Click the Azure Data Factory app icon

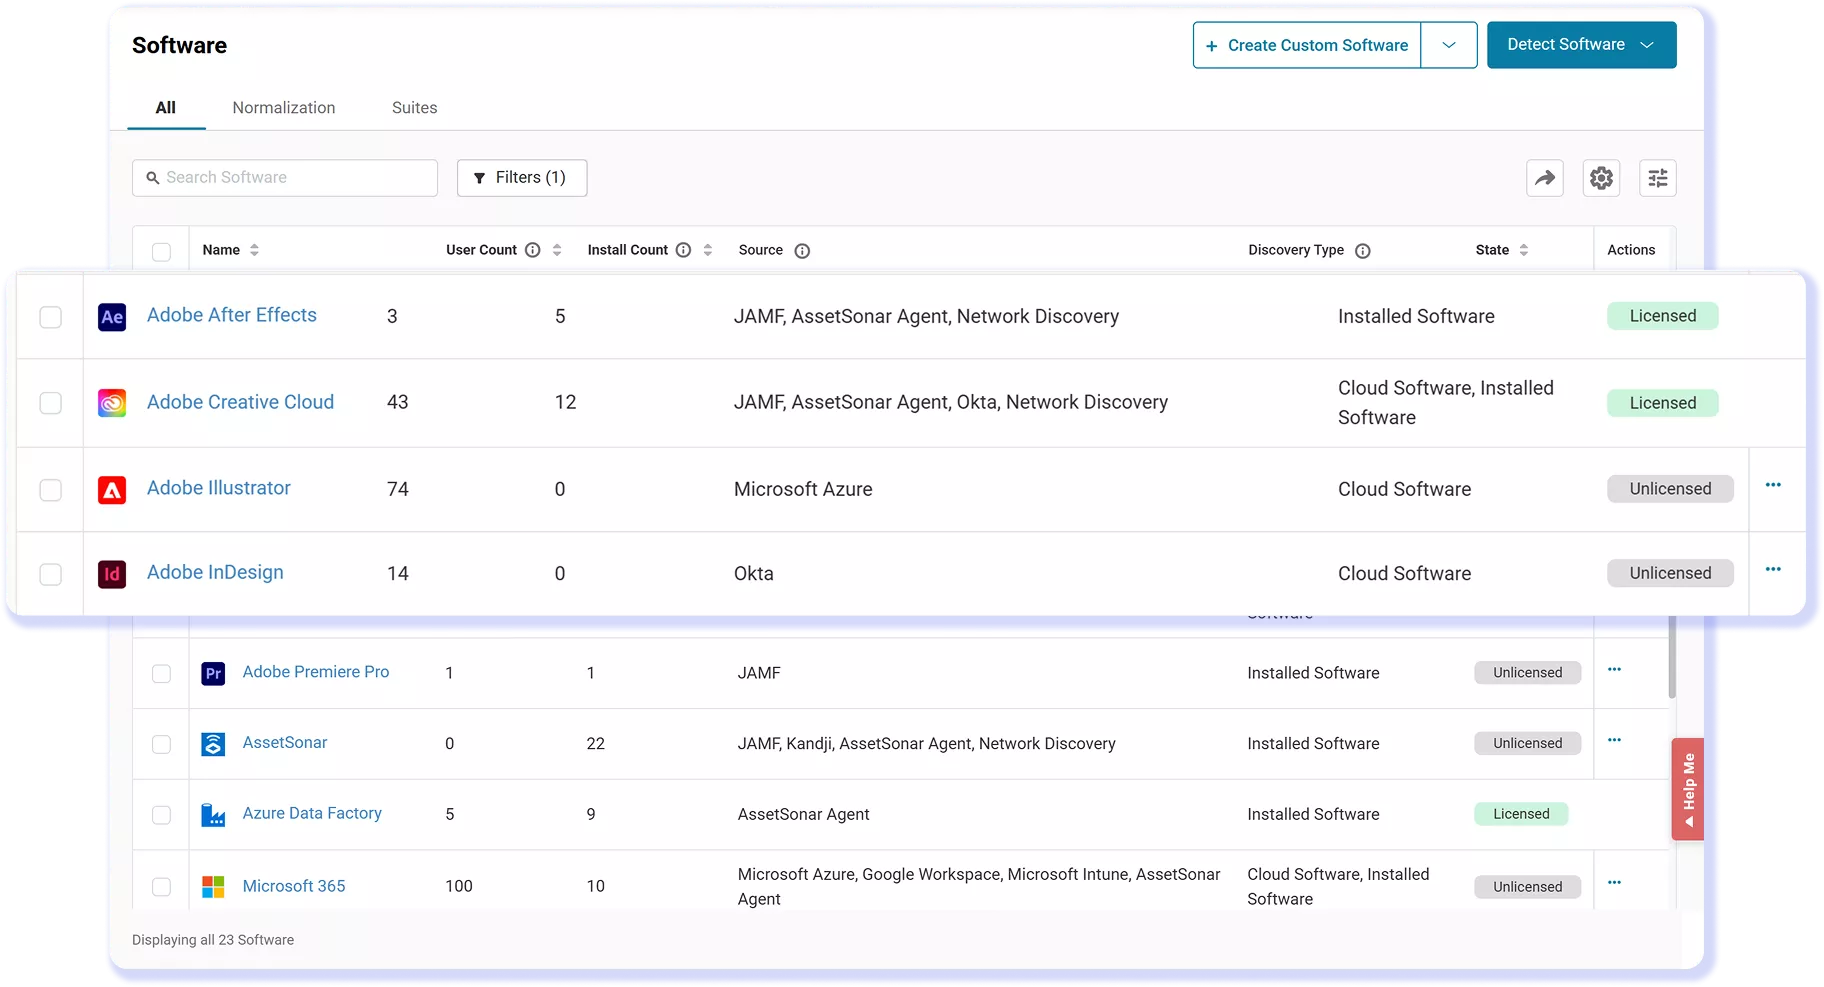click(213, 815)
